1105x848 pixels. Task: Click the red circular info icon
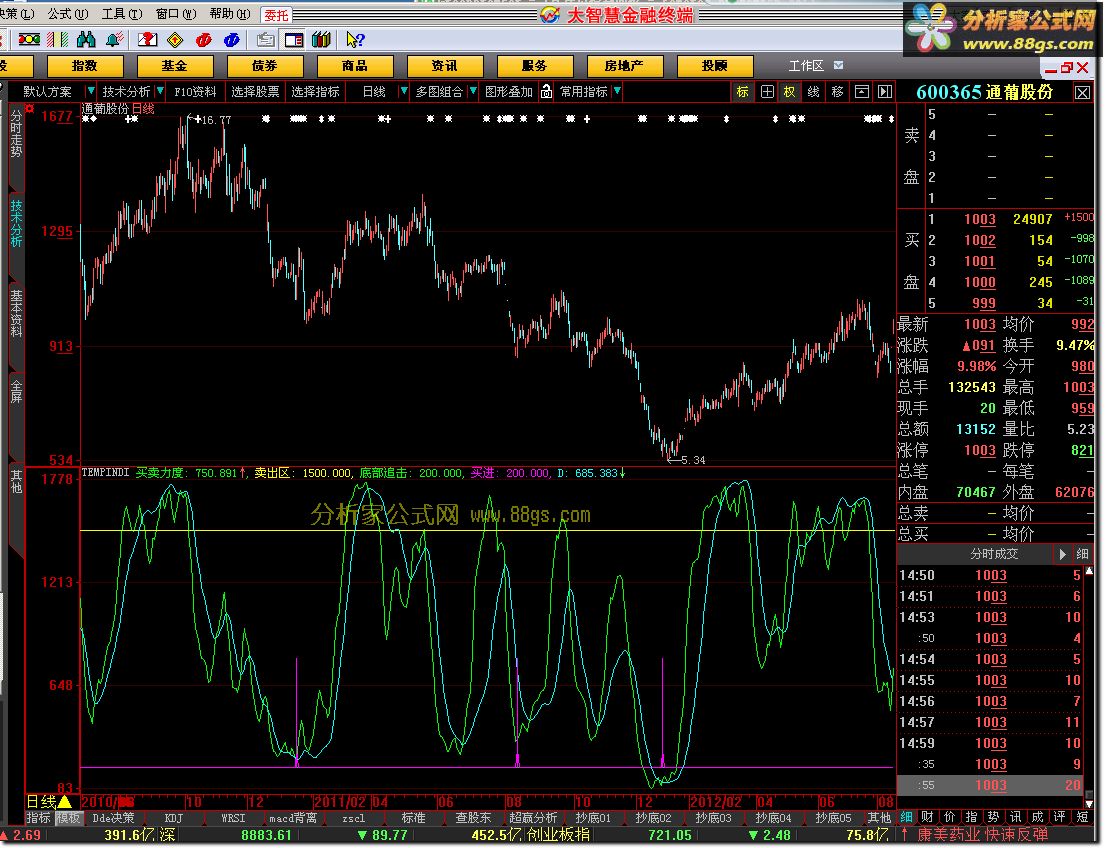(204, 39)
